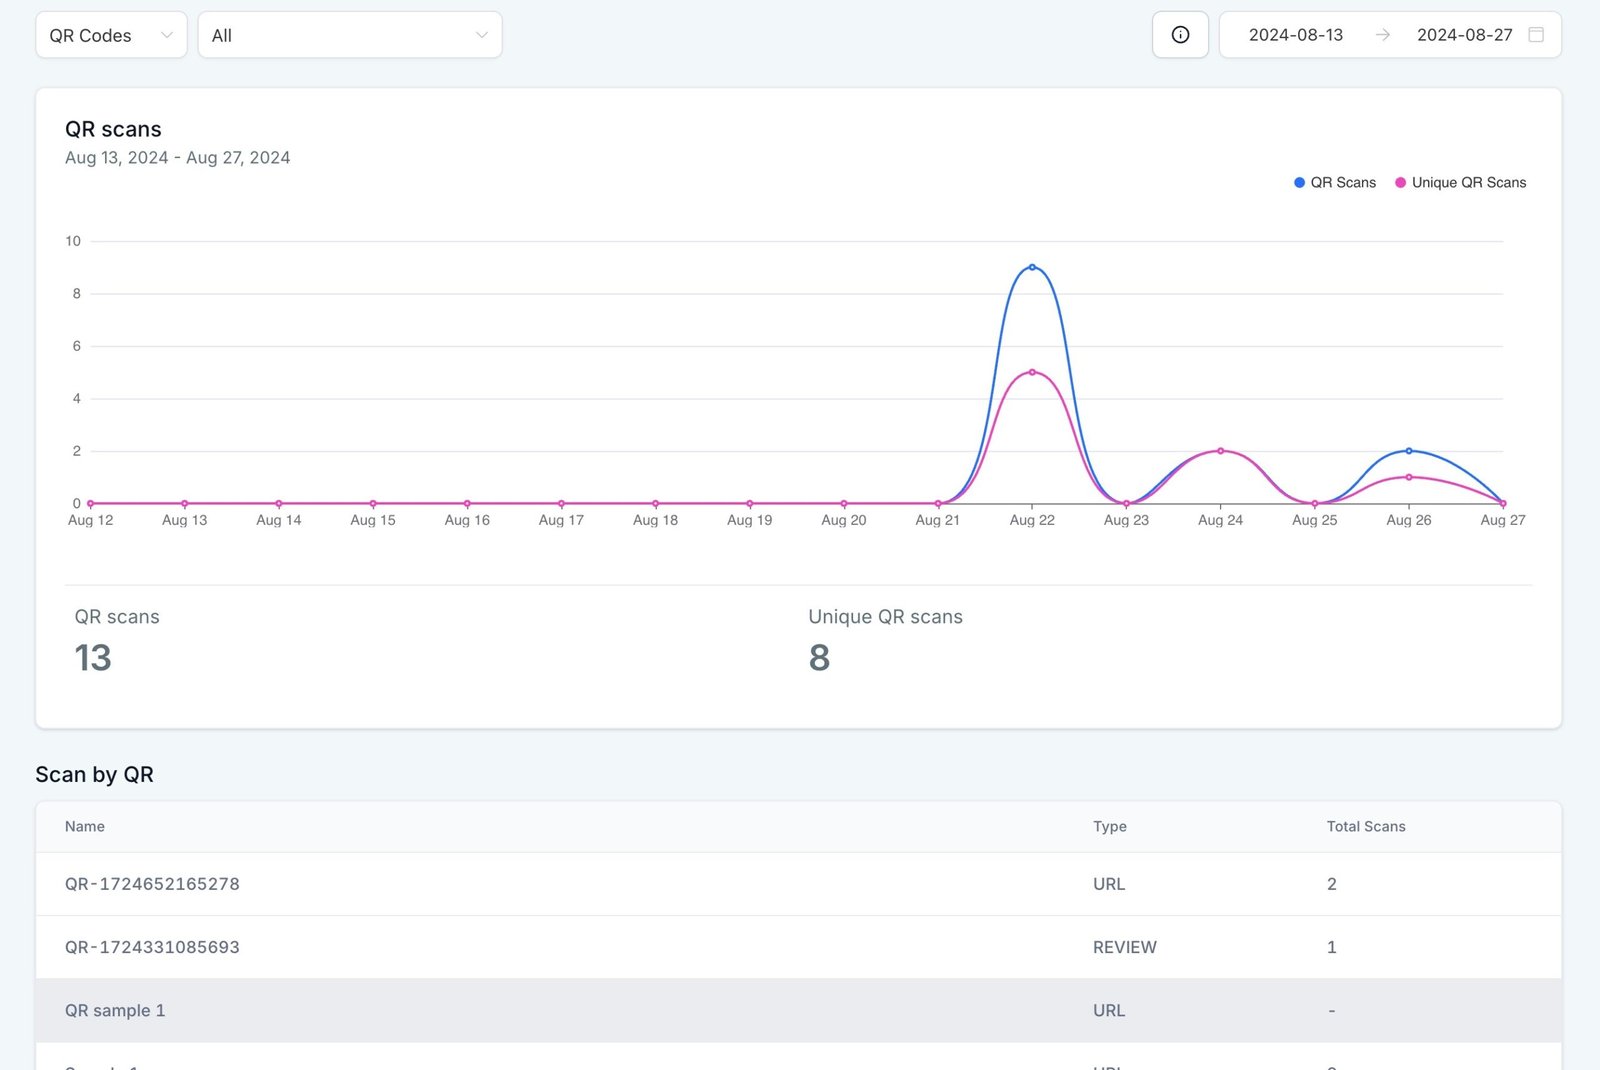This screenshot has height=1070, width=1600.
Task: Edit the start date 2024-08-13
Action: click(x=1295, y=35)
